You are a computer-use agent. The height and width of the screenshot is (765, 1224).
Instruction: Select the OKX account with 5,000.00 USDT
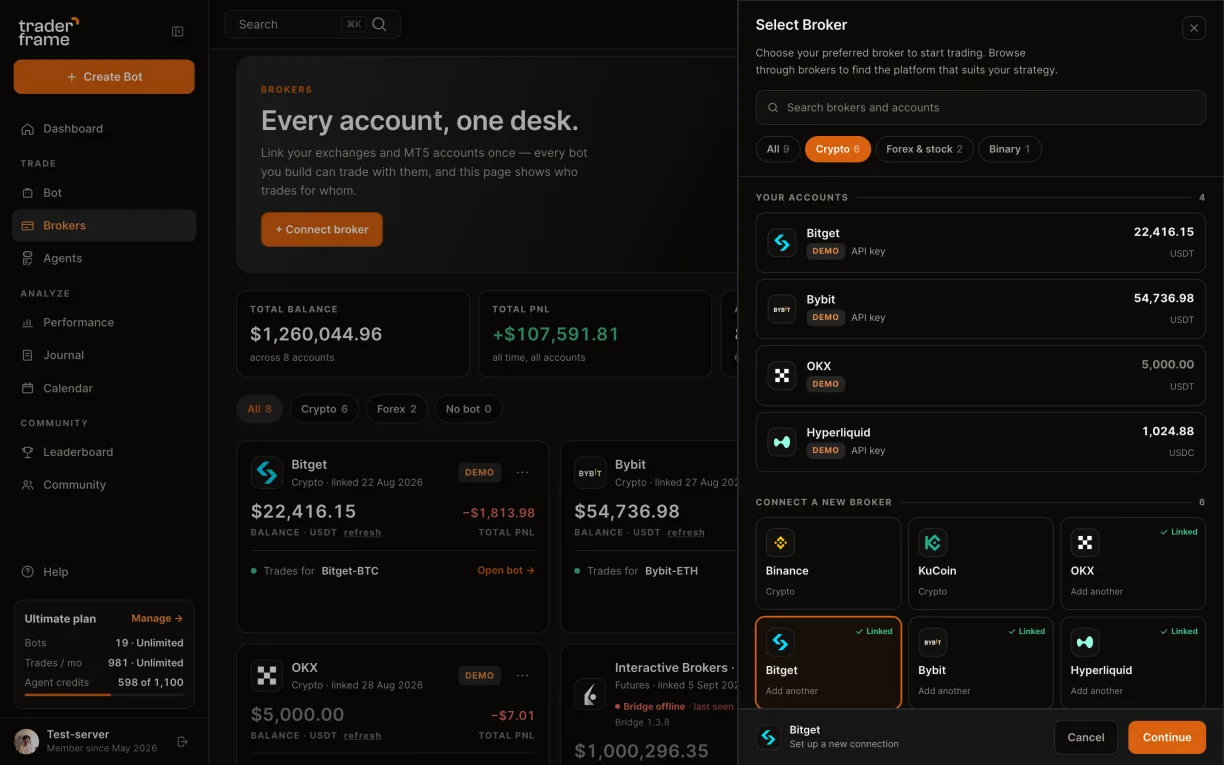(980, 375)
